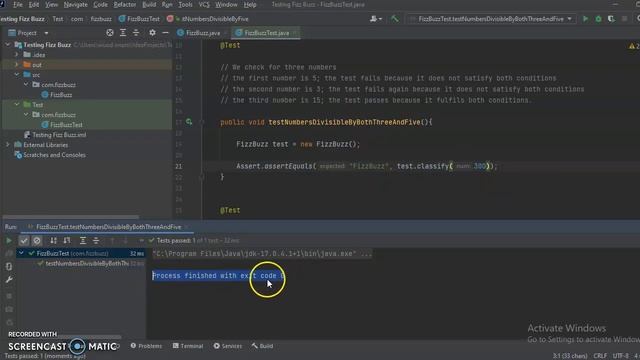Open Services tool window
The width and height of the screenshot is (640, 360).
228,346
